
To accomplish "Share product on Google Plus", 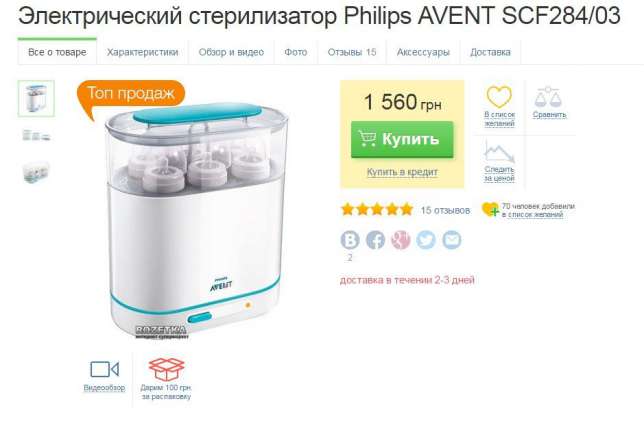I will tap(400, 240).
